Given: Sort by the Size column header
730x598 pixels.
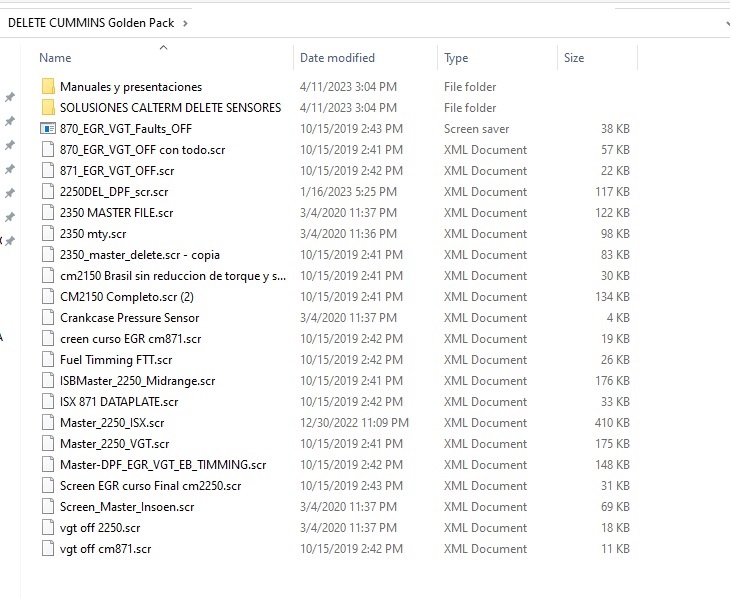Looking at the screenshot, I should pos(574,58).
